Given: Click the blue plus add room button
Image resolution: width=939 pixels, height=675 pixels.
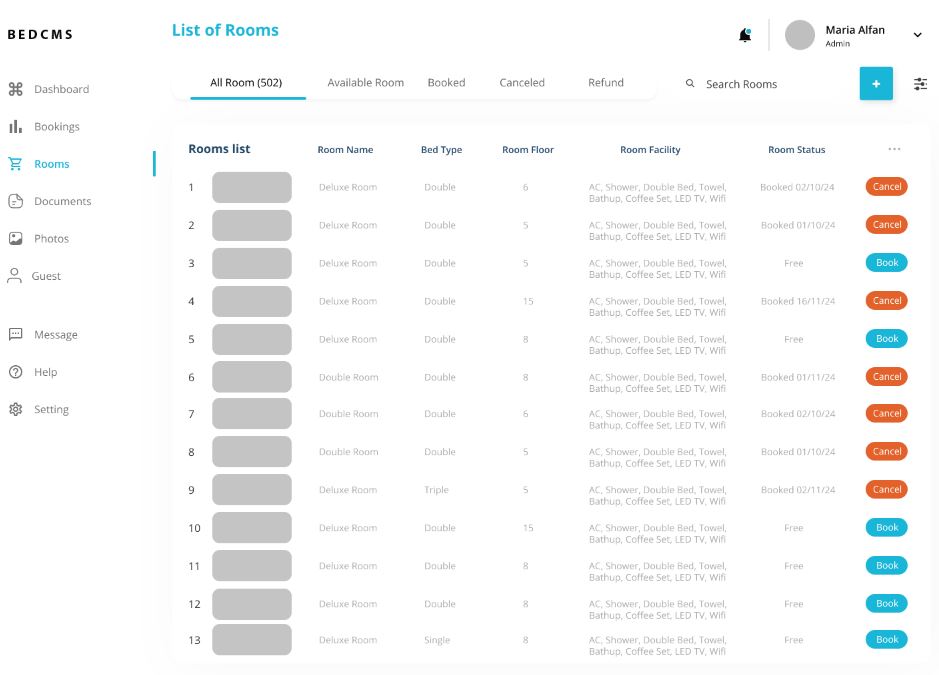Looking at the screenshot, I should 876,84.
